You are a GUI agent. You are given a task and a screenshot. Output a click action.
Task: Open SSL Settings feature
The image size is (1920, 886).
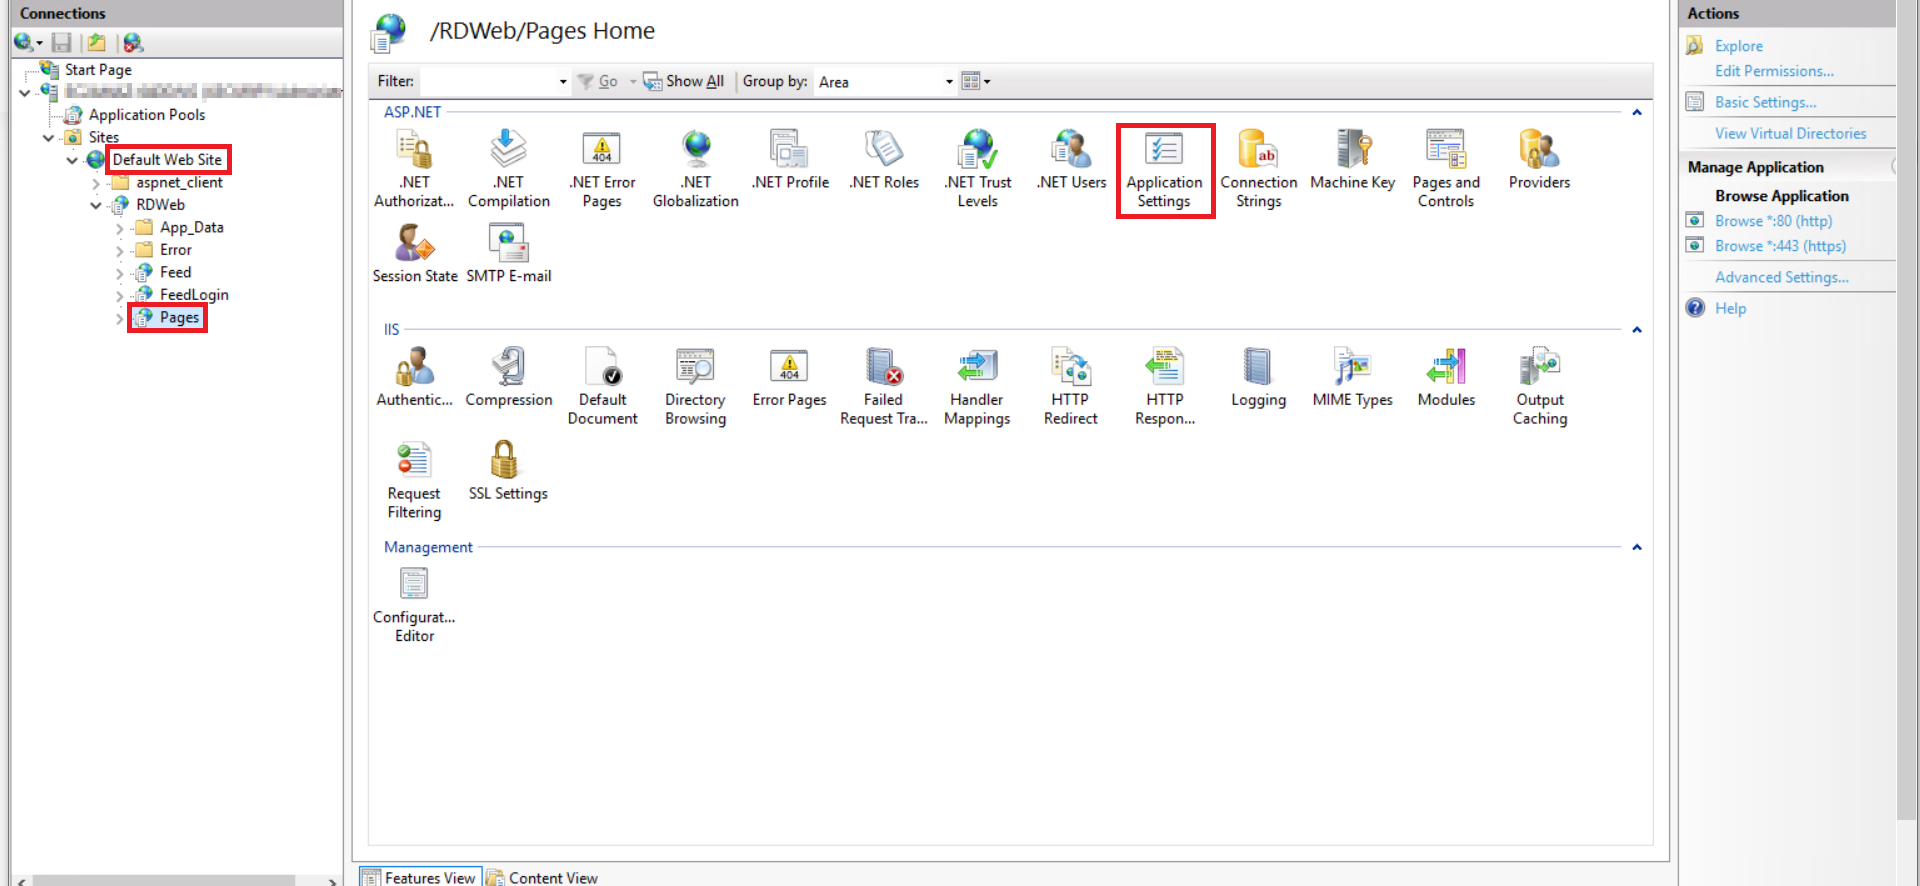(508, 471)
